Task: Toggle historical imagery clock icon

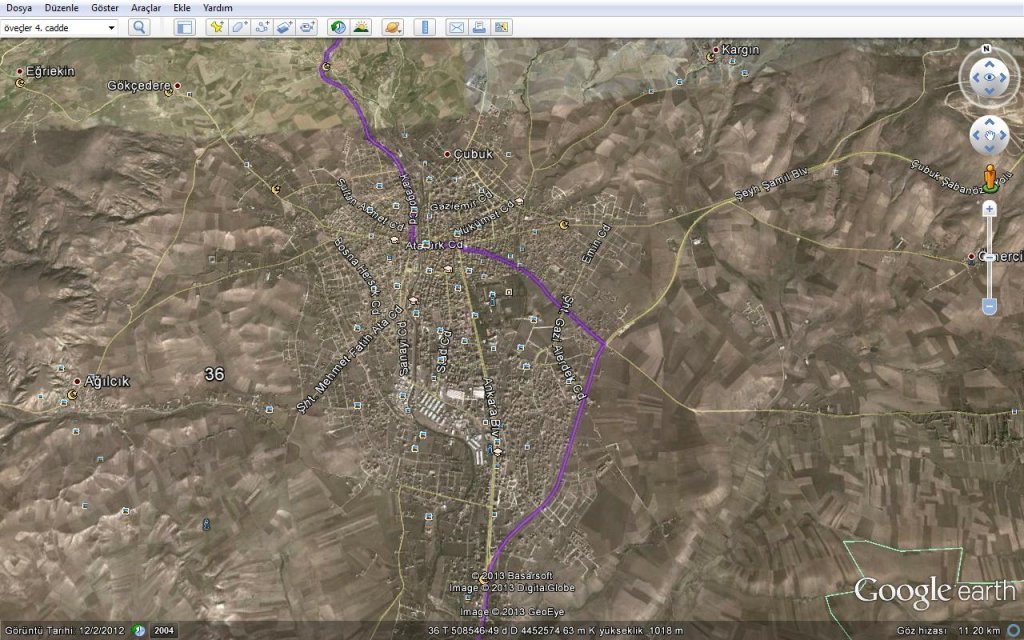Action: coord(338,27)
